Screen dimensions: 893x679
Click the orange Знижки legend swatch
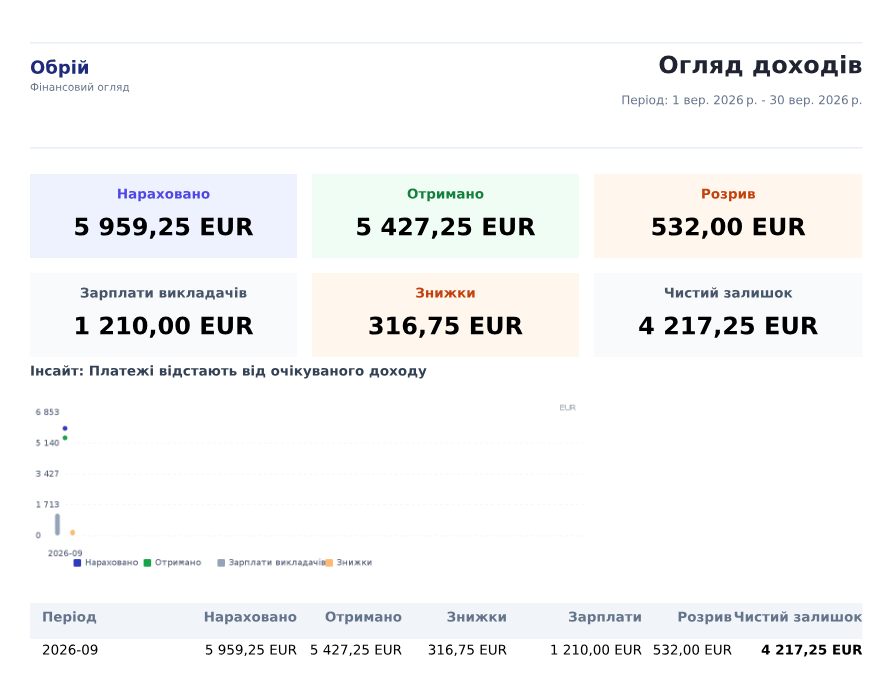[329, 563]
